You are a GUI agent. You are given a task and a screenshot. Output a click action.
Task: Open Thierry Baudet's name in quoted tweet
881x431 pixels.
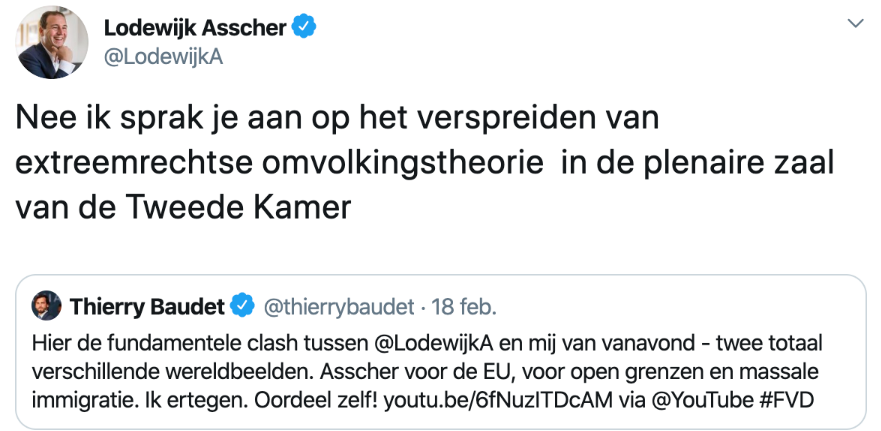[x=147, y=307]
